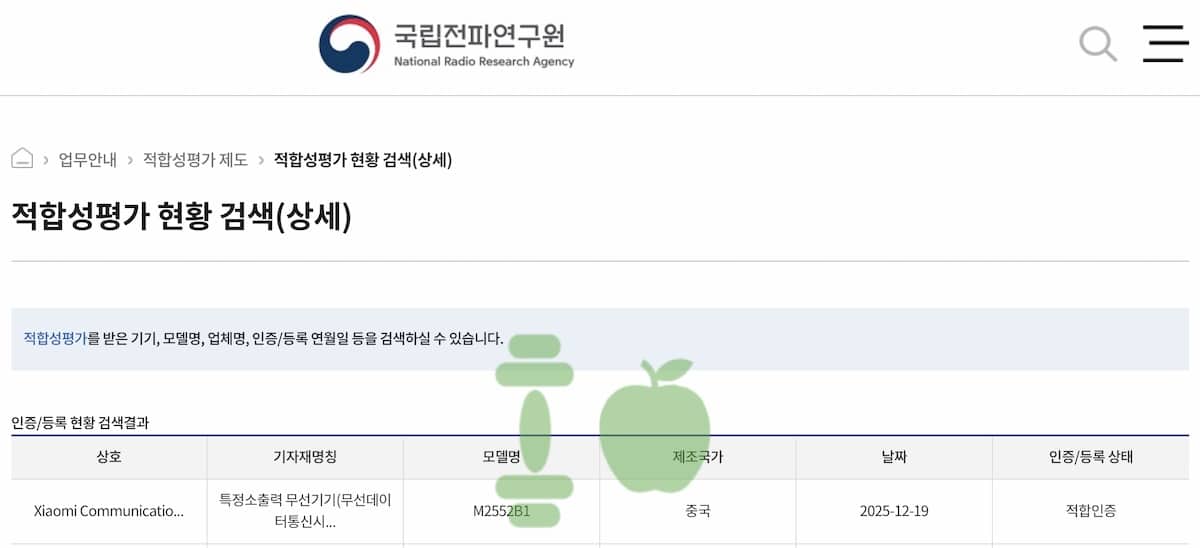The image size is (1200, 548).
Task: Click the 인증/등록 상태 column header
Action: [1090, 457]
